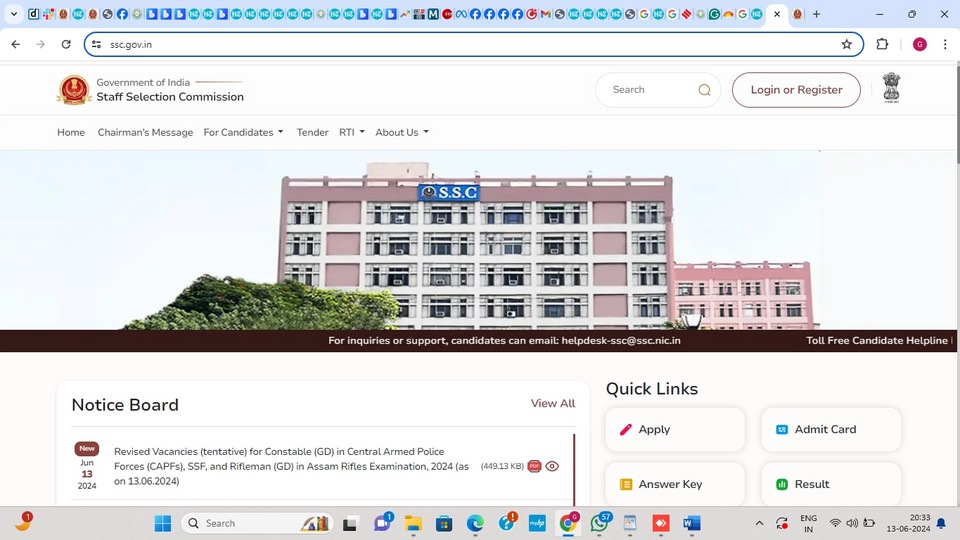The height and width of the screenshot is (540, 960).
Task: Open File Explorer from the taskbar
Action: [x=413, y=523]
